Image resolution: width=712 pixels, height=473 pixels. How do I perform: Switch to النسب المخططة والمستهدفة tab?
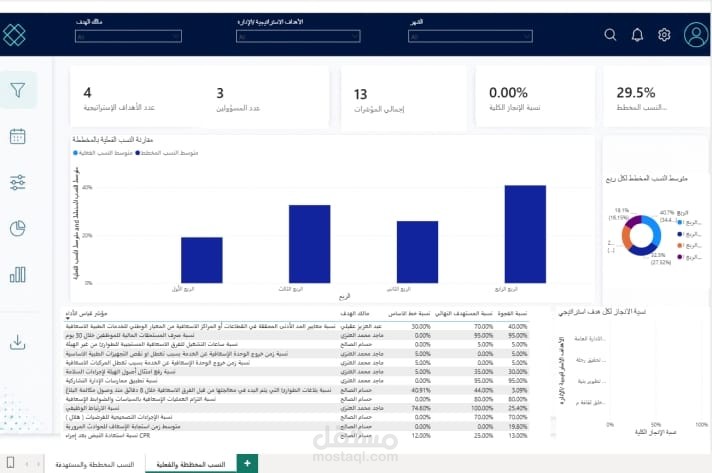[94, 464]
